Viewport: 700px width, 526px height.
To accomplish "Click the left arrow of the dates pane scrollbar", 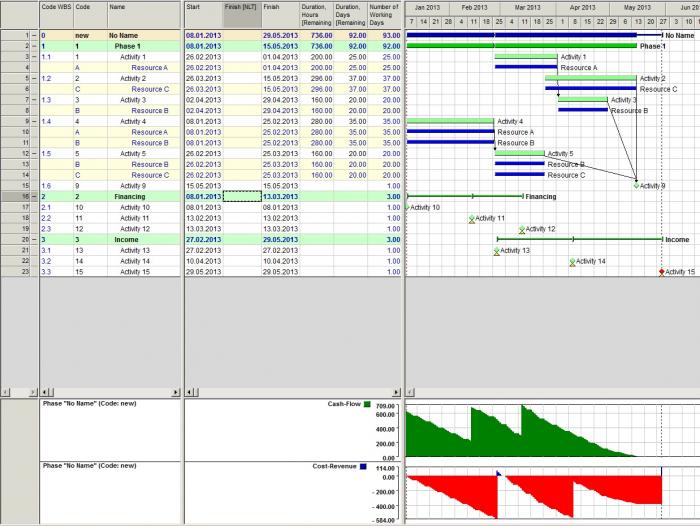I will (x=189, y=392).
